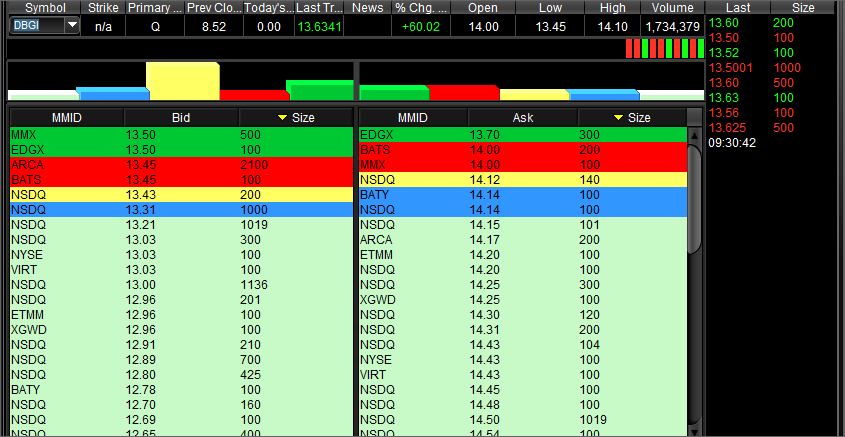The width and height of the screenshot is (845, 437).
Task: Click the Low column header
Action: (x=550, y=8)
